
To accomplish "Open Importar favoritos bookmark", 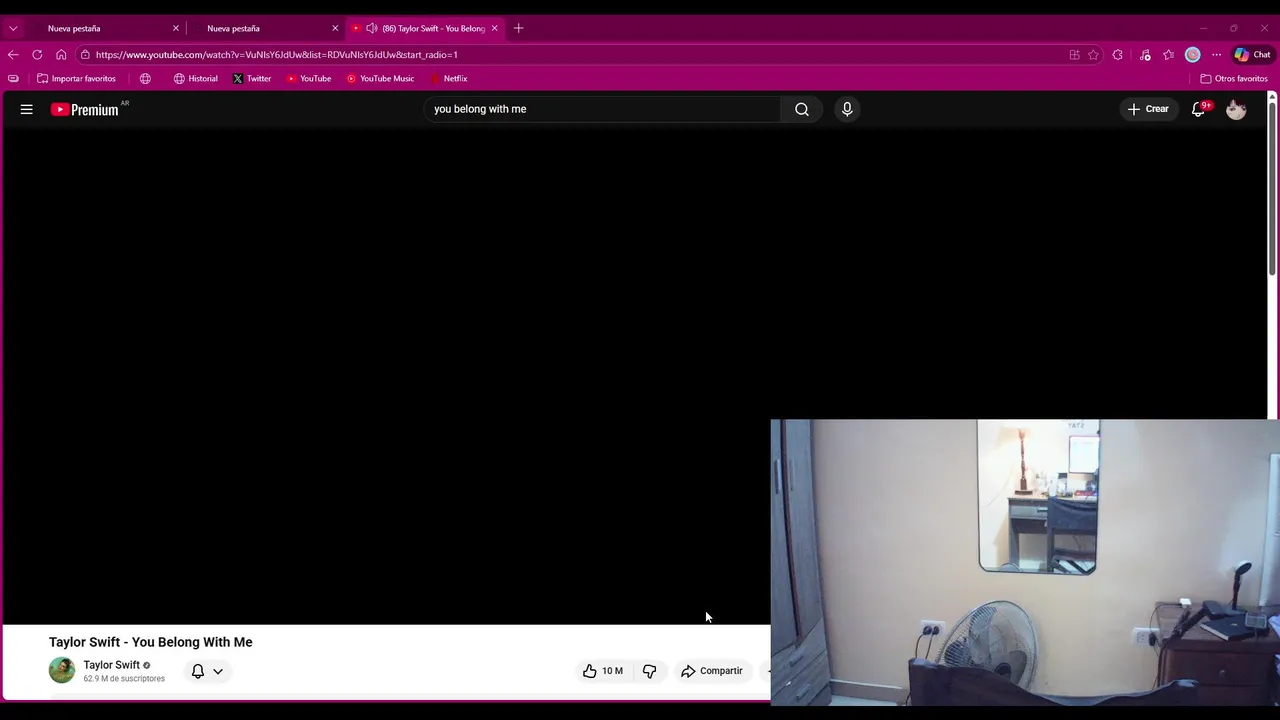I will (76, 78).
